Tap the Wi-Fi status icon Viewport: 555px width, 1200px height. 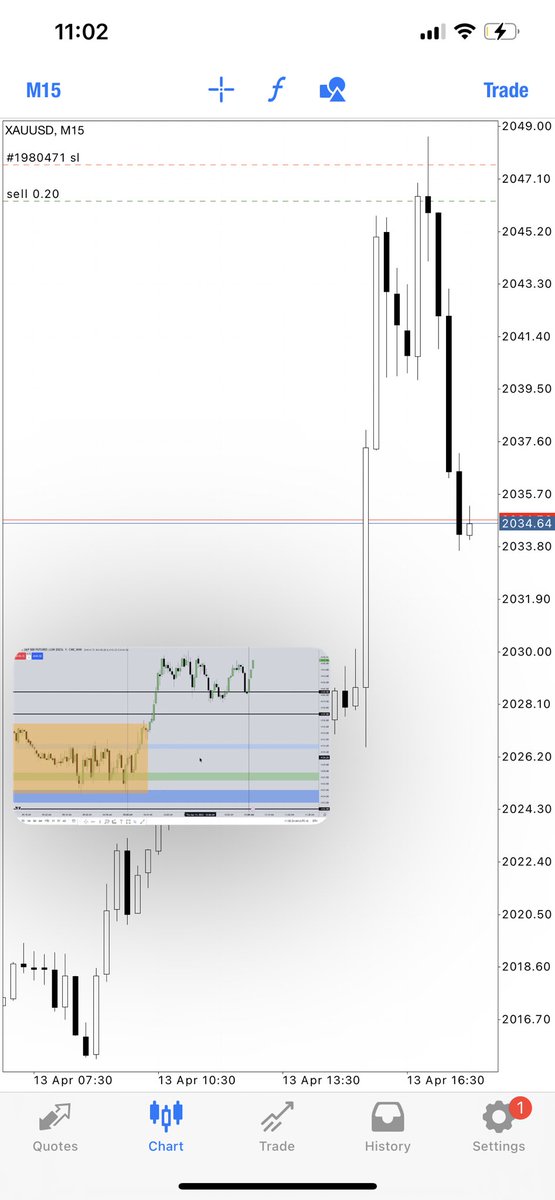click(x=465, y=32)
